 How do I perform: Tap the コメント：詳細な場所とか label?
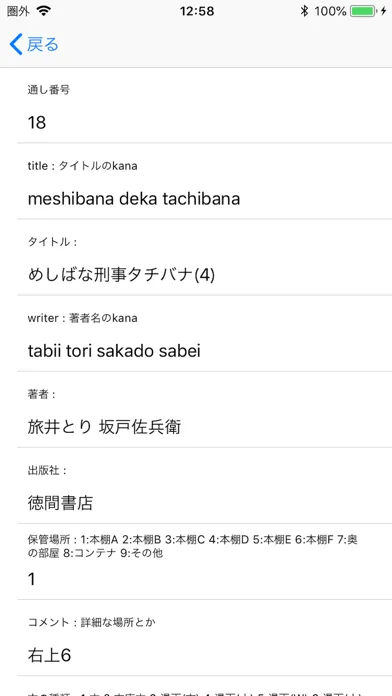tap(92, 622)
